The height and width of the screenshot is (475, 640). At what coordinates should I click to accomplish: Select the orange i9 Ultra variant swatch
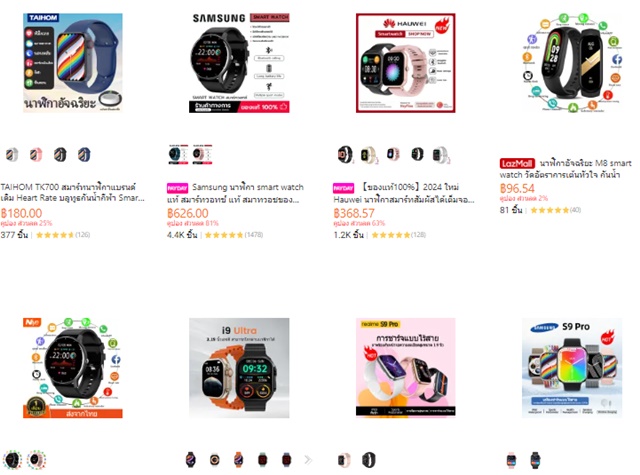239,460
